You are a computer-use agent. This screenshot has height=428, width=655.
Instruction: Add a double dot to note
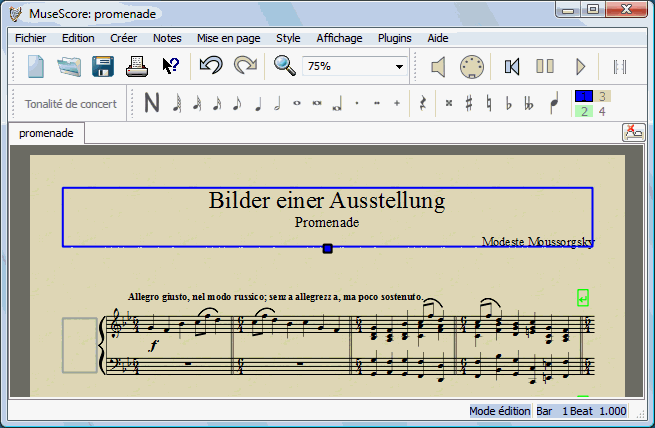pos(377,103)
